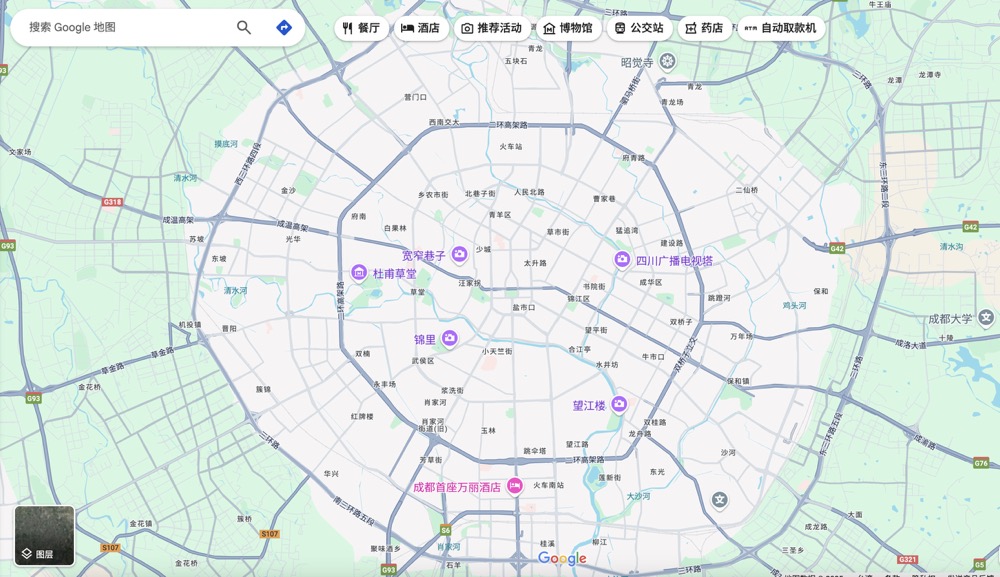The image size is (1000, 577).
Task: Click the S6 highway shield
Action: pos(445,530)
